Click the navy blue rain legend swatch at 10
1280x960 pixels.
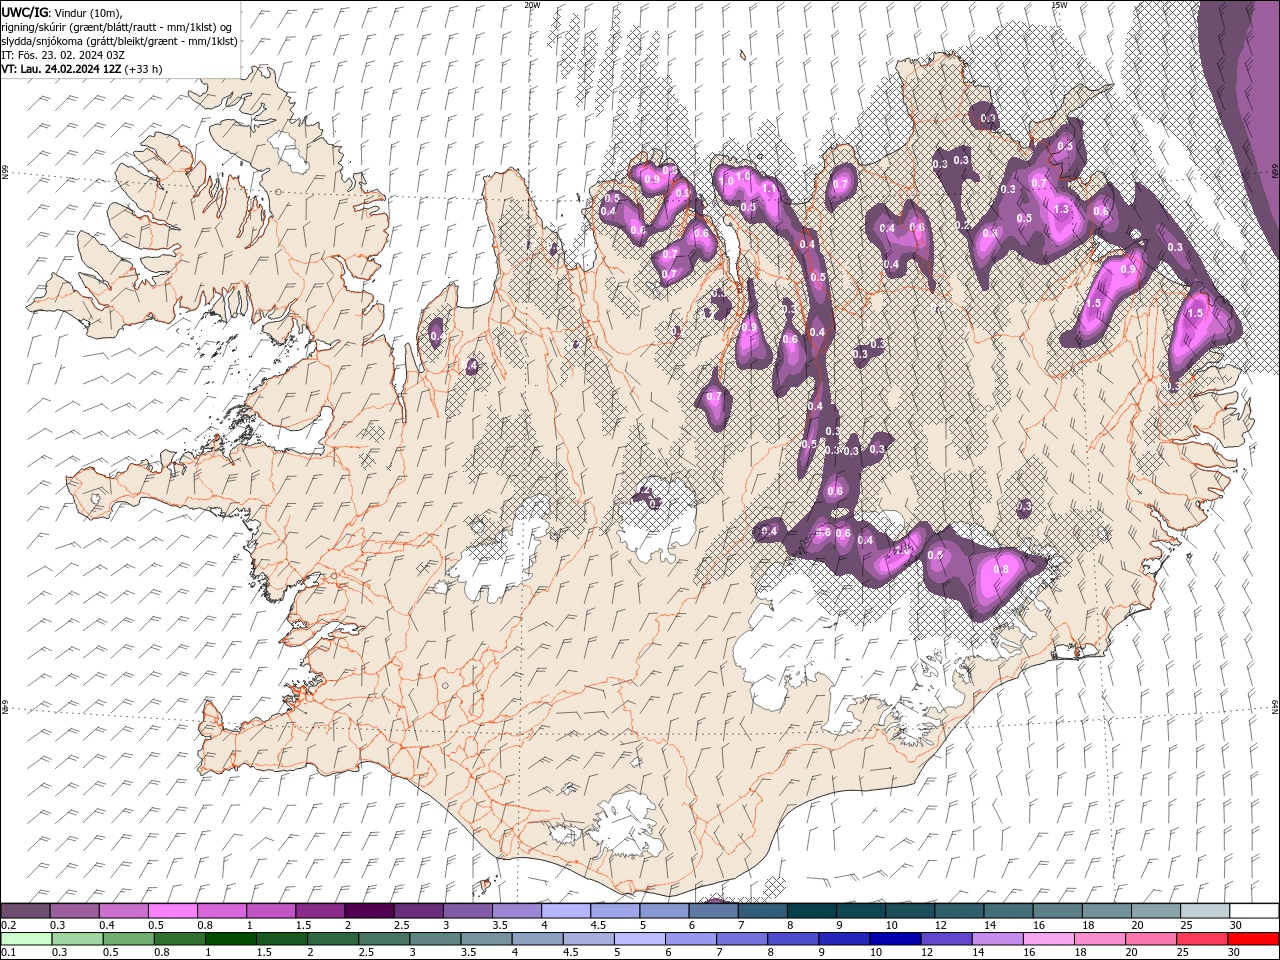[x=896, y=939]
